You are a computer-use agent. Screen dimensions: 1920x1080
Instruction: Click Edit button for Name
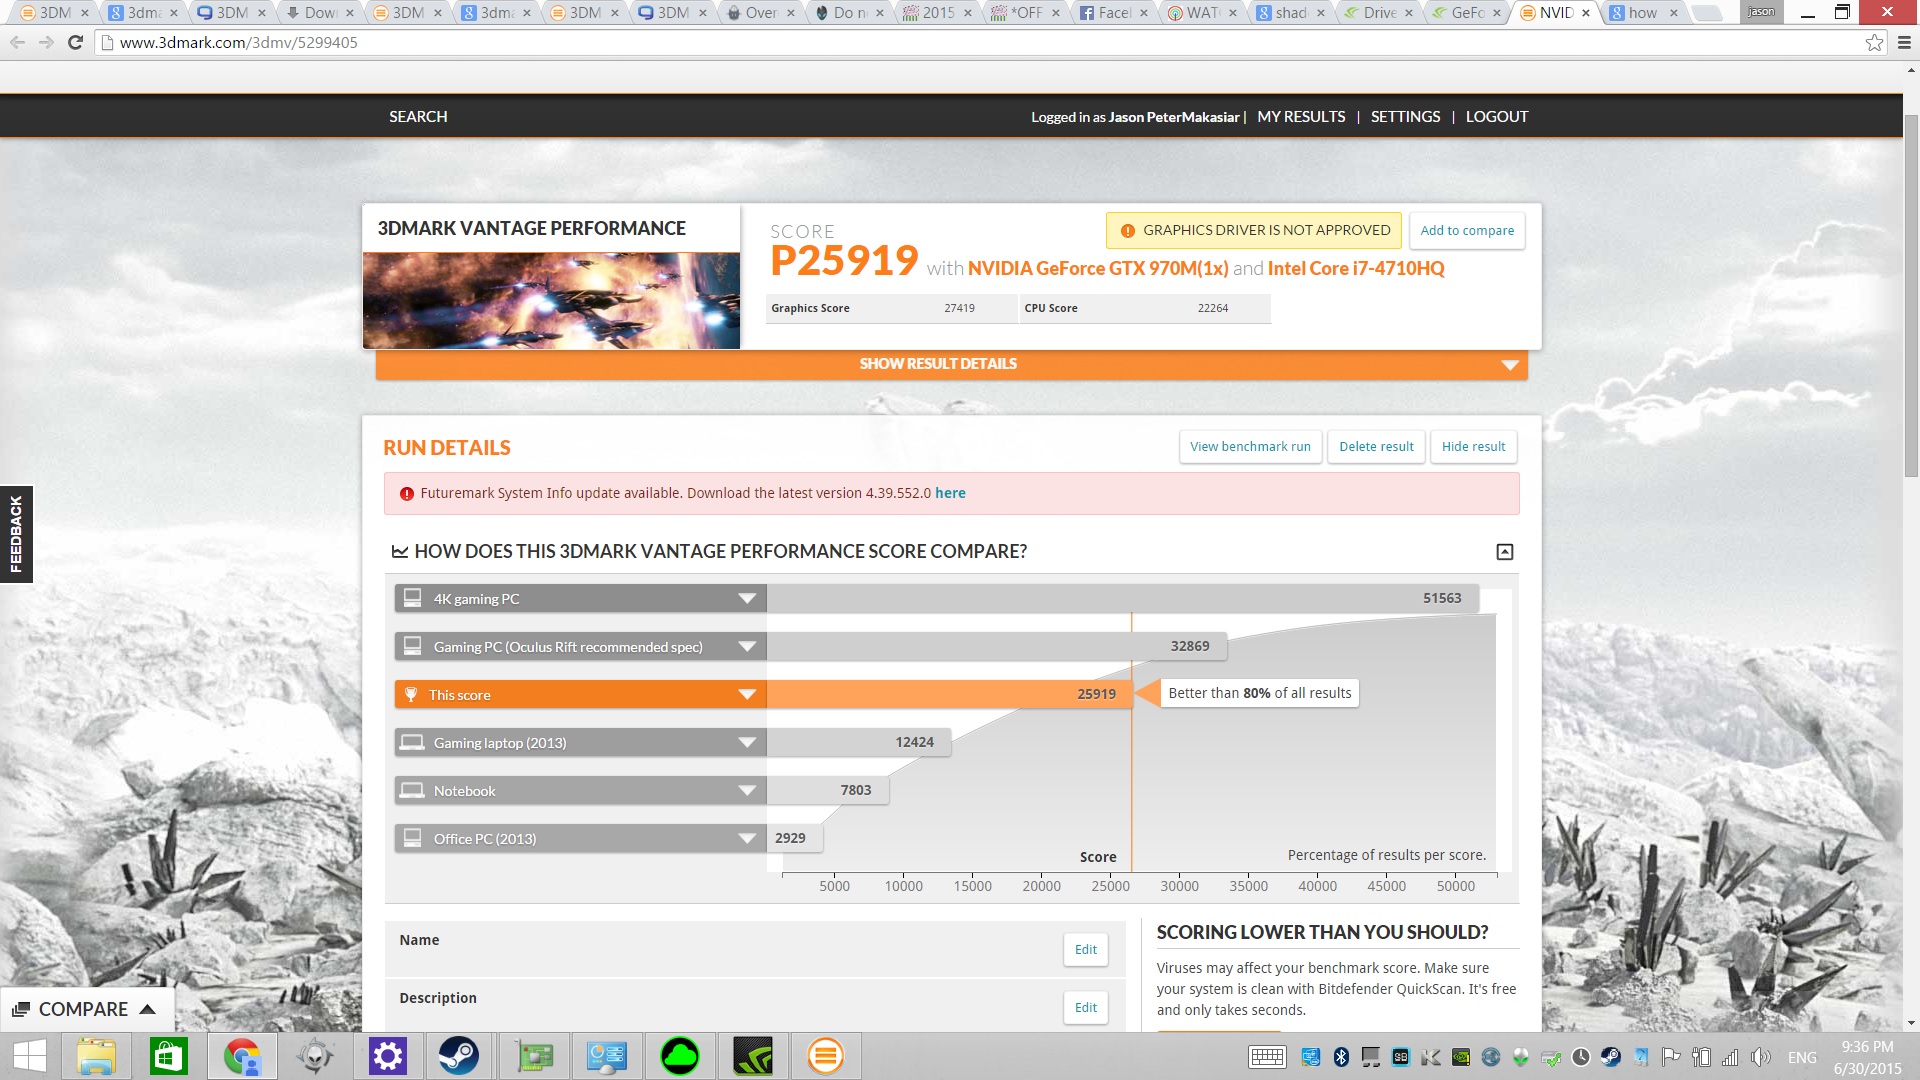pos(1086,950)
